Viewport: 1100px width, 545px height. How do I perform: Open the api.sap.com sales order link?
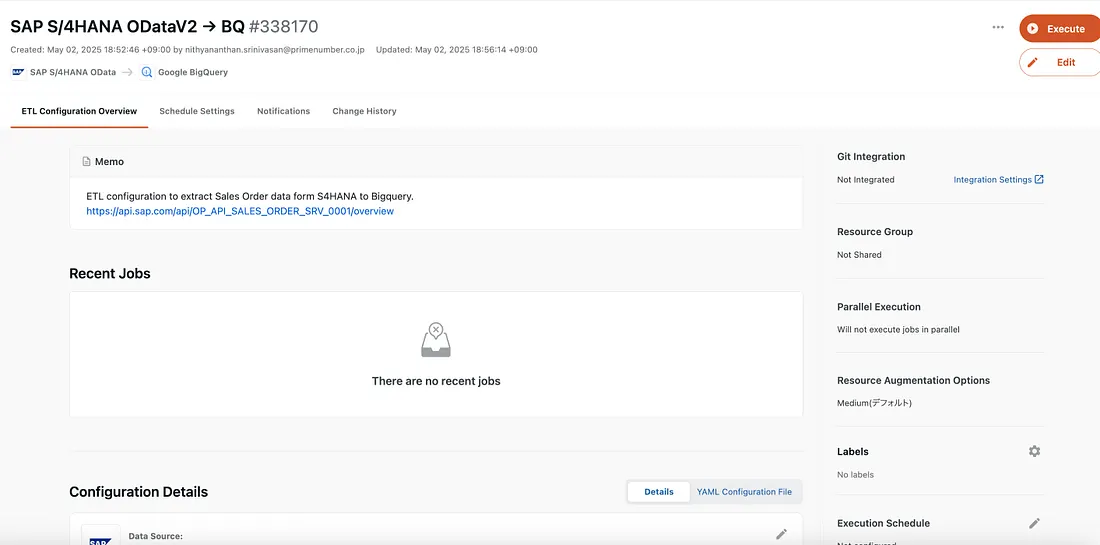[240, 211]
